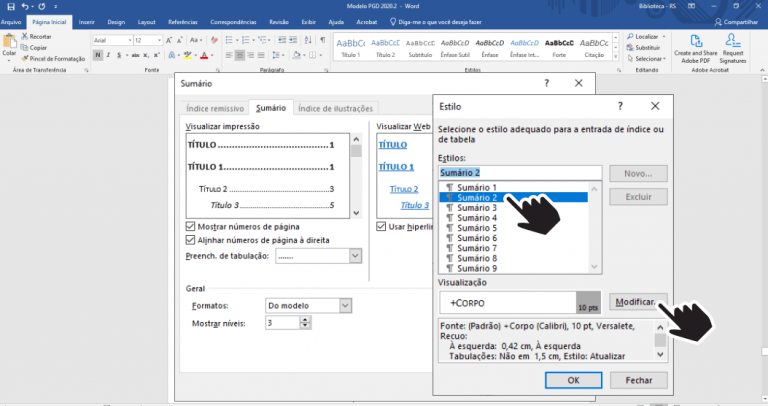Switch to Layout ribbon tab
The width and height of the screenshot is (768, 406).
[x=146, y=22]
